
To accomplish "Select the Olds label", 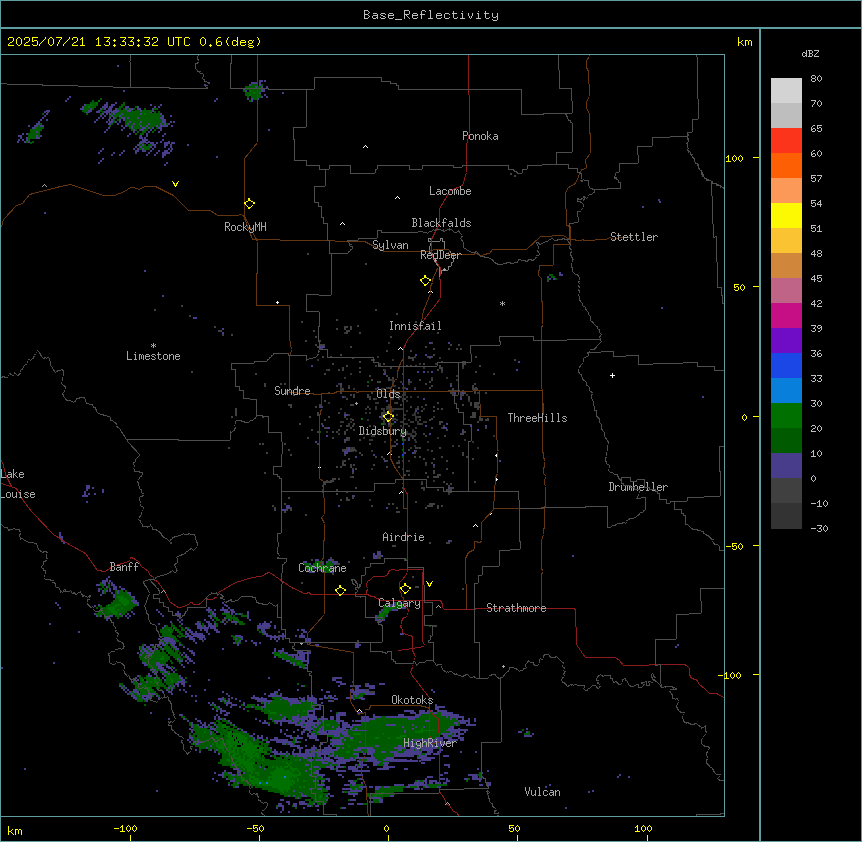I will coord(388,394).
